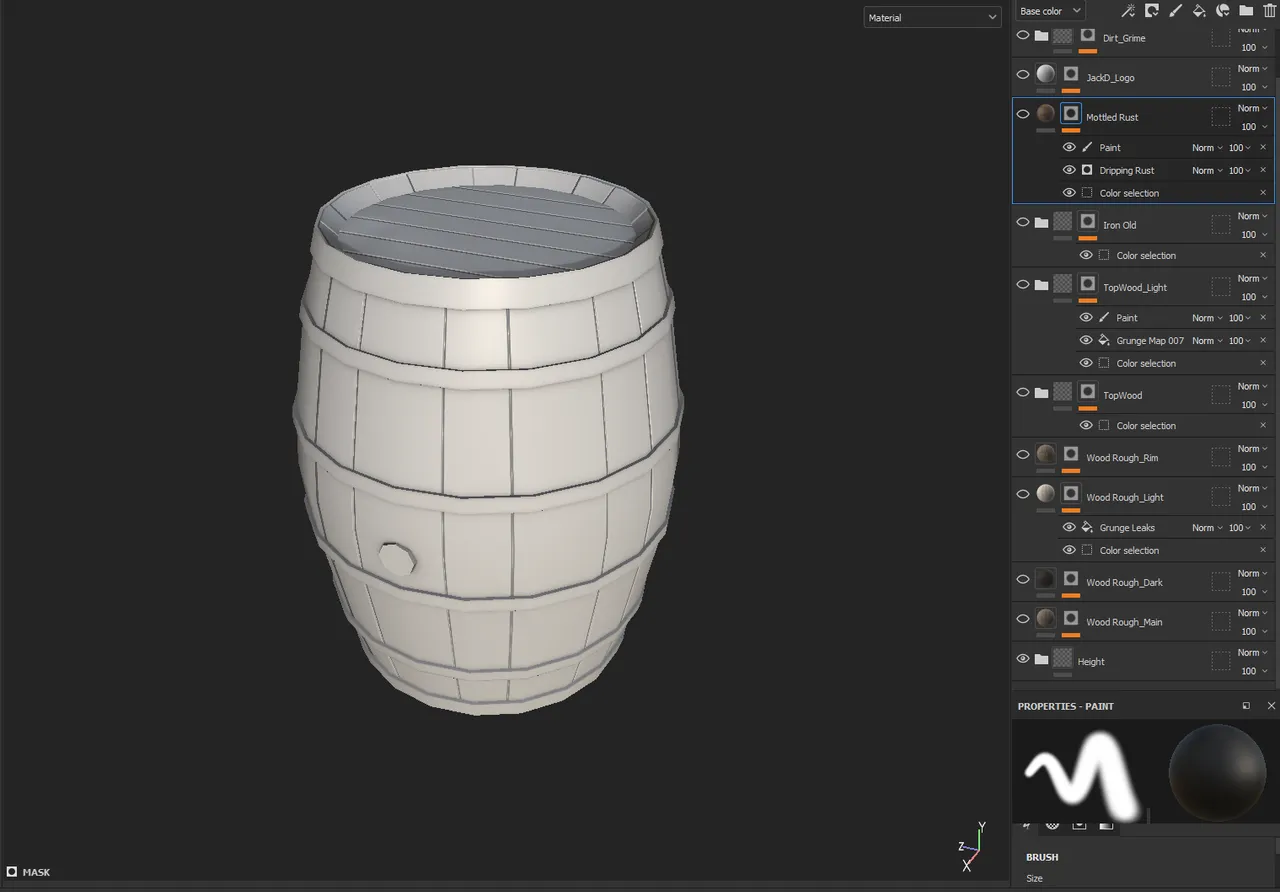Image resolution: width=1280 pixels, height=892 pixels.
Task: Remove the Paint effect under Mottled Rust
Action: (1263, 147)
